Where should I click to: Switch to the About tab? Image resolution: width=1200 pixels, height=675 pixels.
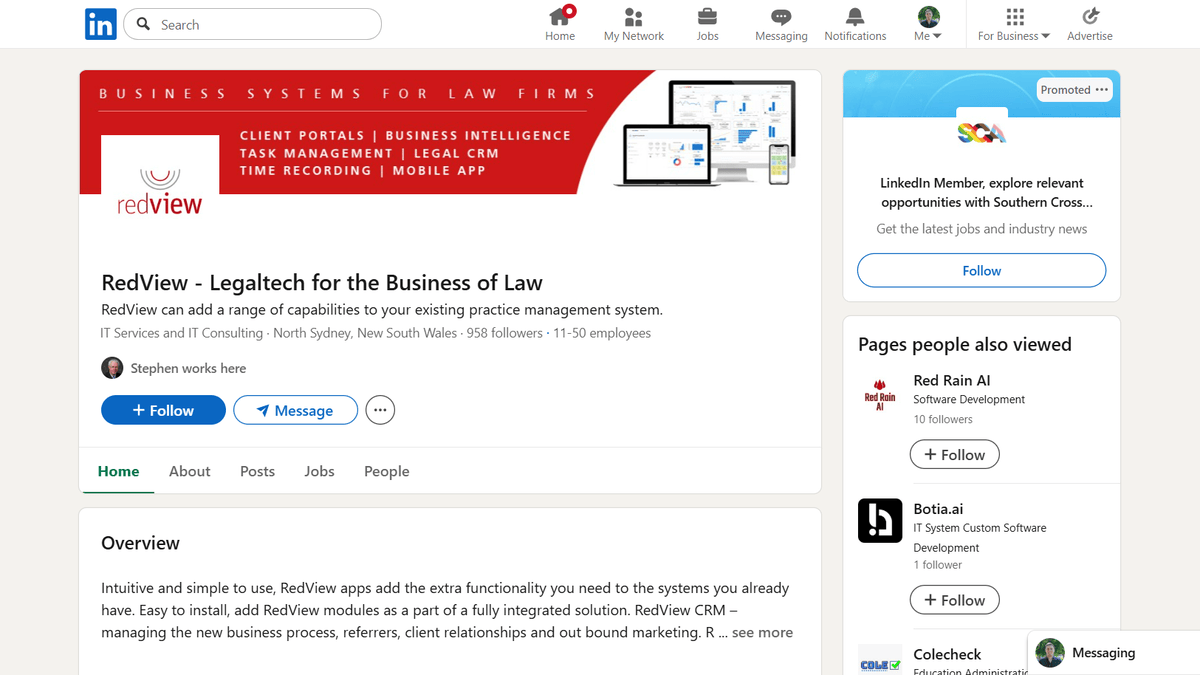click(x=190, y=471)
